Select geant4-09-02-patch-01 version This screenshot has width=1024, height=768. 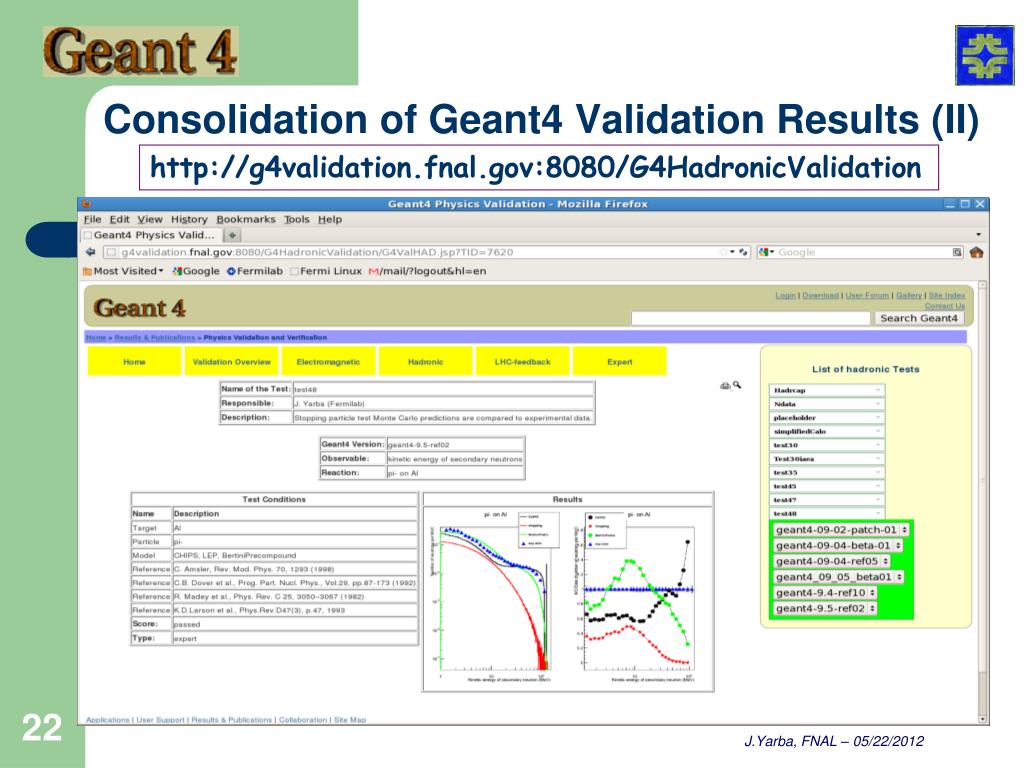[x=842, y=530]
